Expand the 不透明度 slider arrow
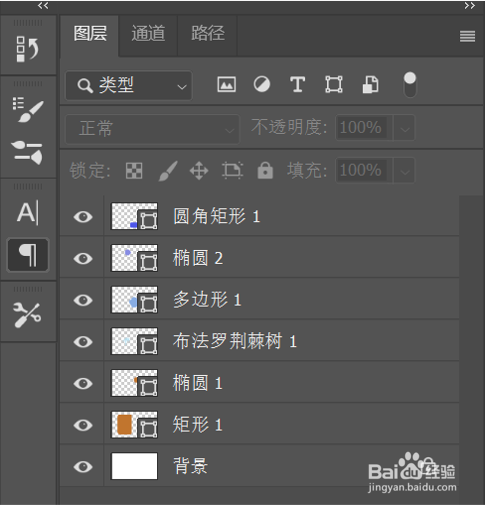 pos(405,128)
